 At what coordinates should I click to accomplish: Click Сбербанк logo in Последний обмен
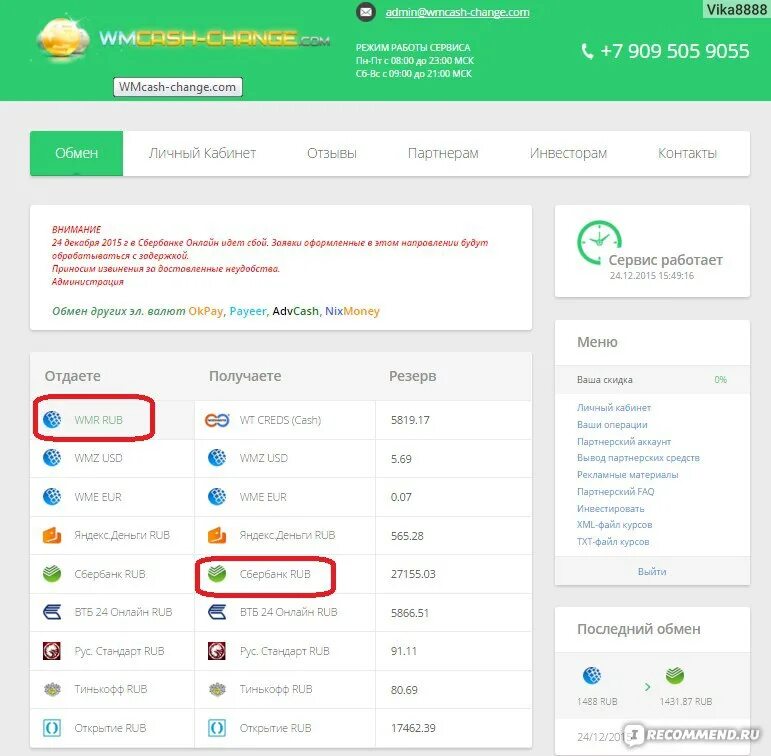tap(675, 675)
